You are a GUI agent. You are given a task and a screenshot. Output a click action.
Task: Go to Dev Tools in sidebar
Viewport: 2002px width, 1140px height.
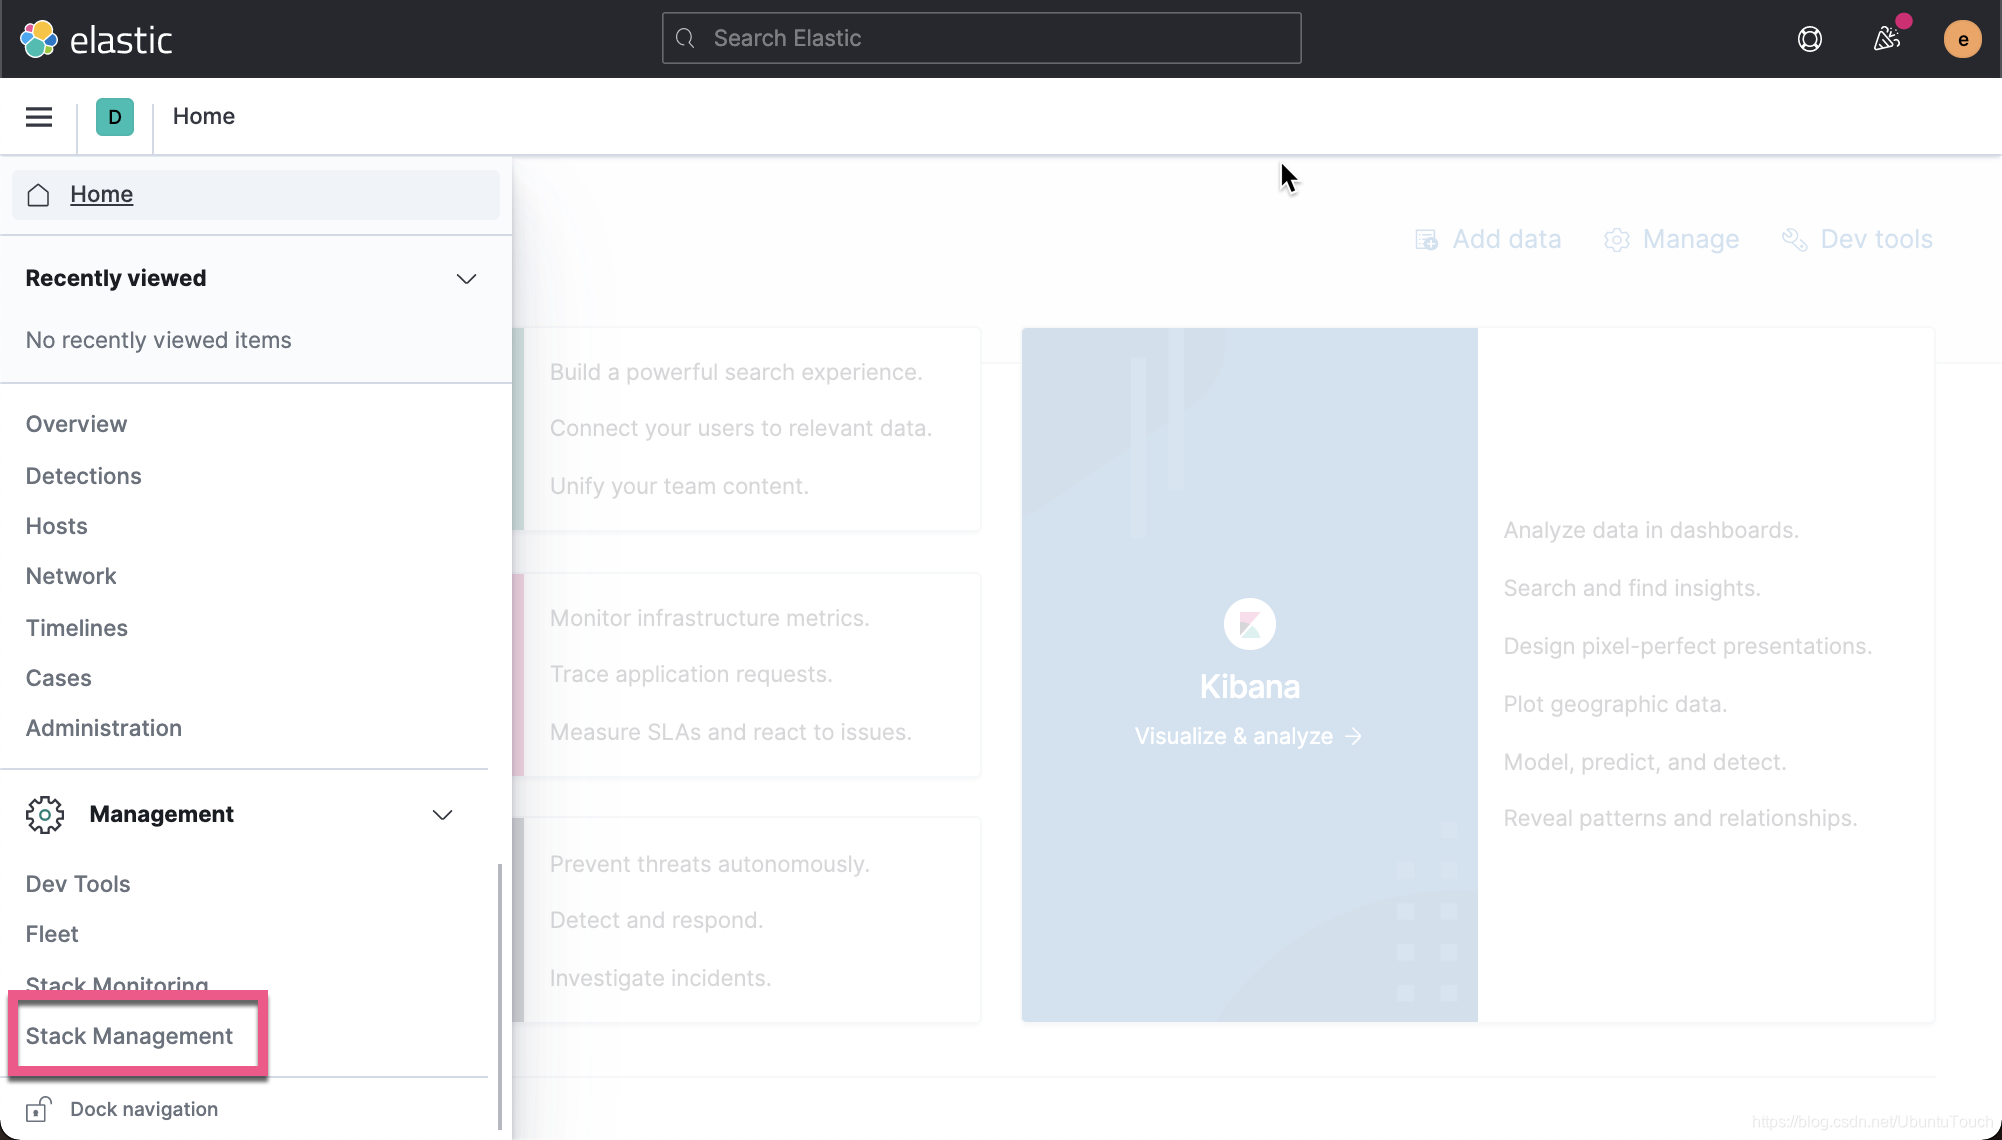78,884
